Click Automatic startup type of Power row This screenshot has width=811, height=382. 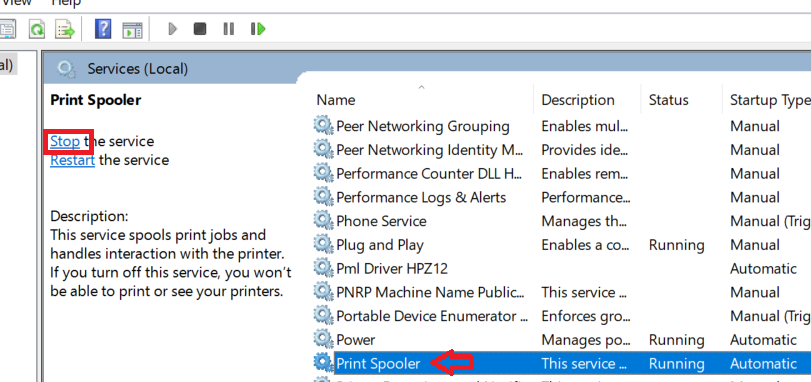[763, 340]
